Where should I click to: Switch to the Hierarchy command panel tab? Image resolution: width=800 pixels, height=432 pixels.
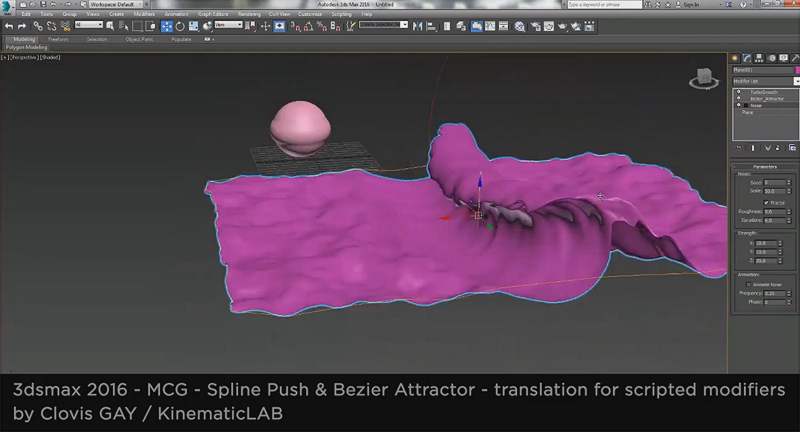click(x=759, y=58)
